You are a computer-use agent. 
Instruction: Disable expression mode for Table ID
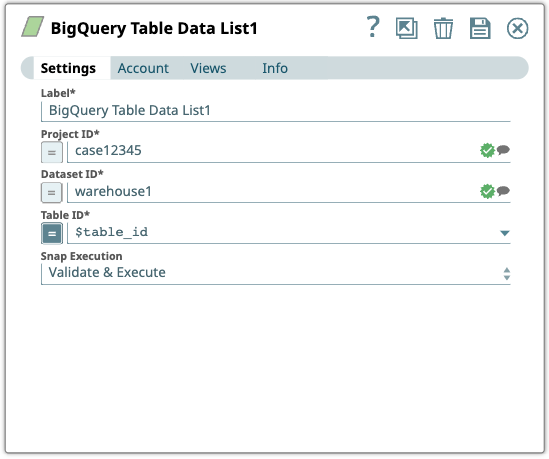[x=52, y=234]
